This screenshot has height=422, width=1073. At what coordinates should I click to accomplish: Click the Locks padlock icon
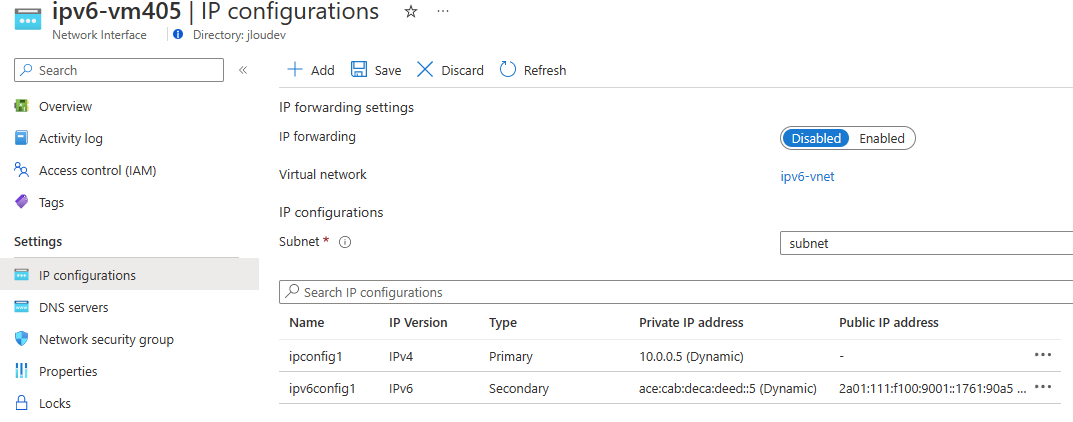pos(22,403)
